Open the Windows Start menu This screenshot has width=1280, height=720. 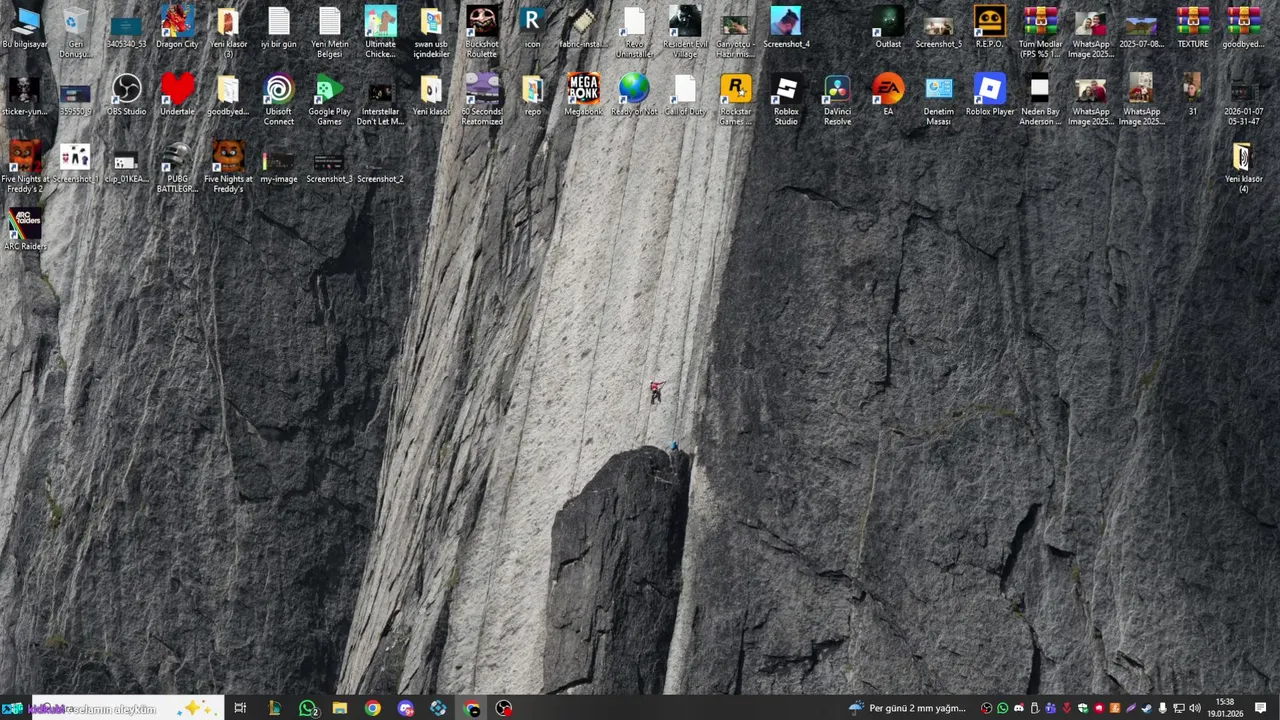(x=12, y=708)
